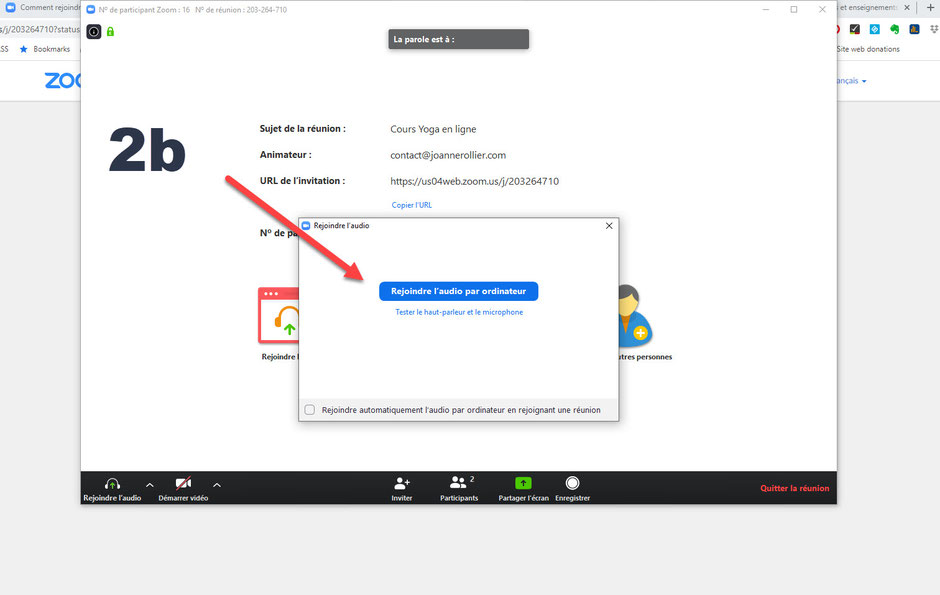Click the checkmark extension icon in the browser
Image resolution: width=940 pixels, height=595 pixels.
point(855,29)
